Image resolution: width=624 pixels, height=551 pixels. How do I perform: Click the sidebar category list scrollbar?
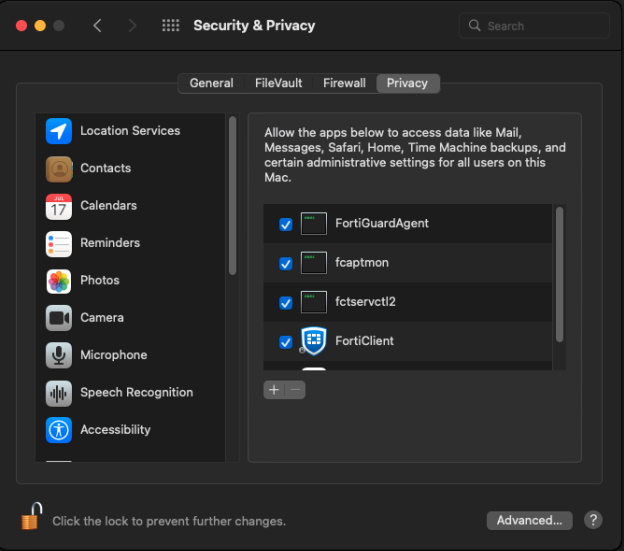[233, 195]
